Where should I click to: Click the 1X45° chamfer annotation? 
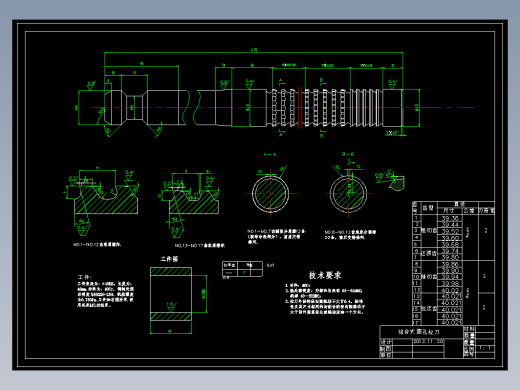pos(392,133)
